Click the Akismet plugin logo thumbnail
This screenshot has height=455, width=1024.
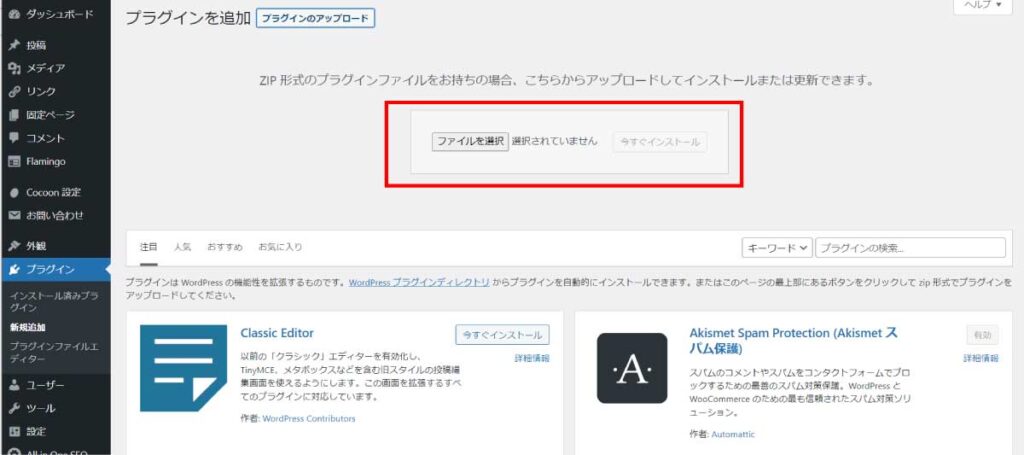pyautogui.click(x=632, y=368)
